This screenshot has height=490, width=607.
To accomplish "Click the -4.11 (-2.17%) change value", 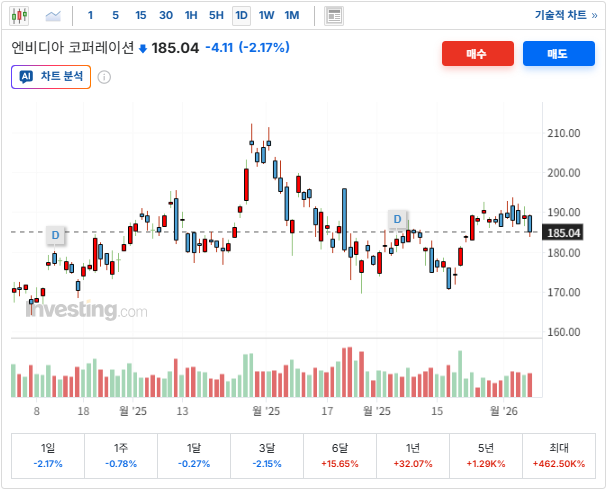I will click(x=247, y=48).
